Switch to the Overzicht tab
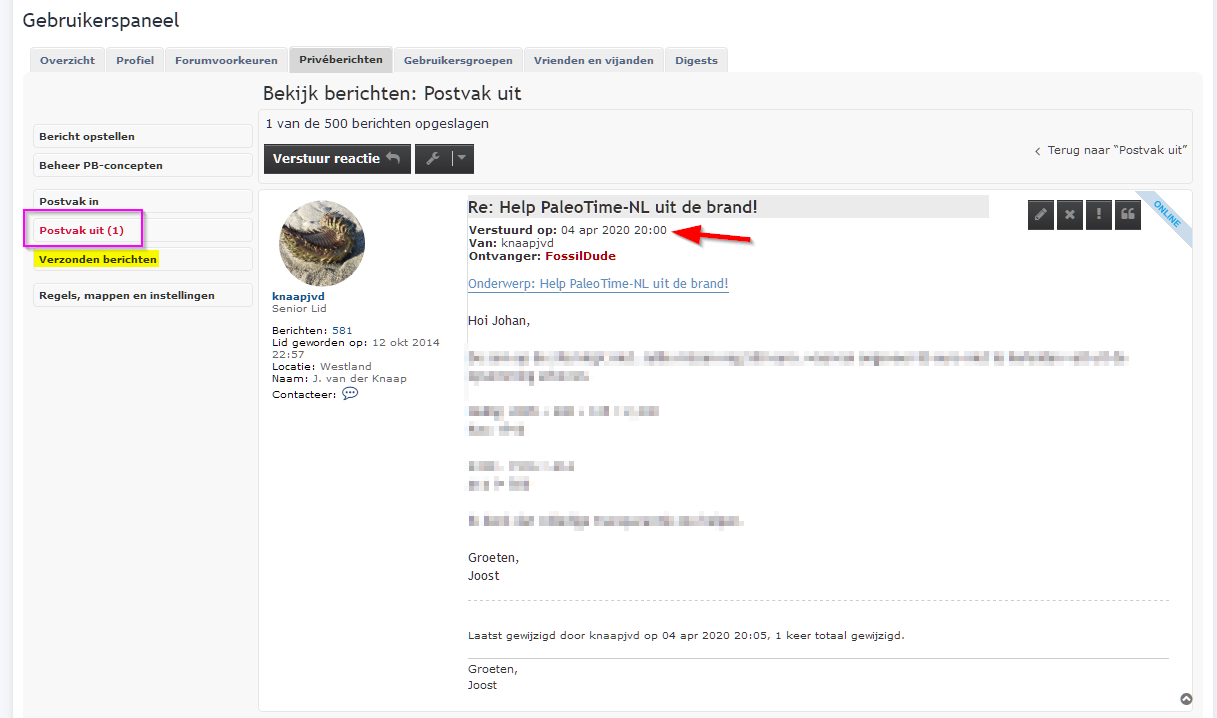This screenshot has height=718, width=1217. pos(67,60)
